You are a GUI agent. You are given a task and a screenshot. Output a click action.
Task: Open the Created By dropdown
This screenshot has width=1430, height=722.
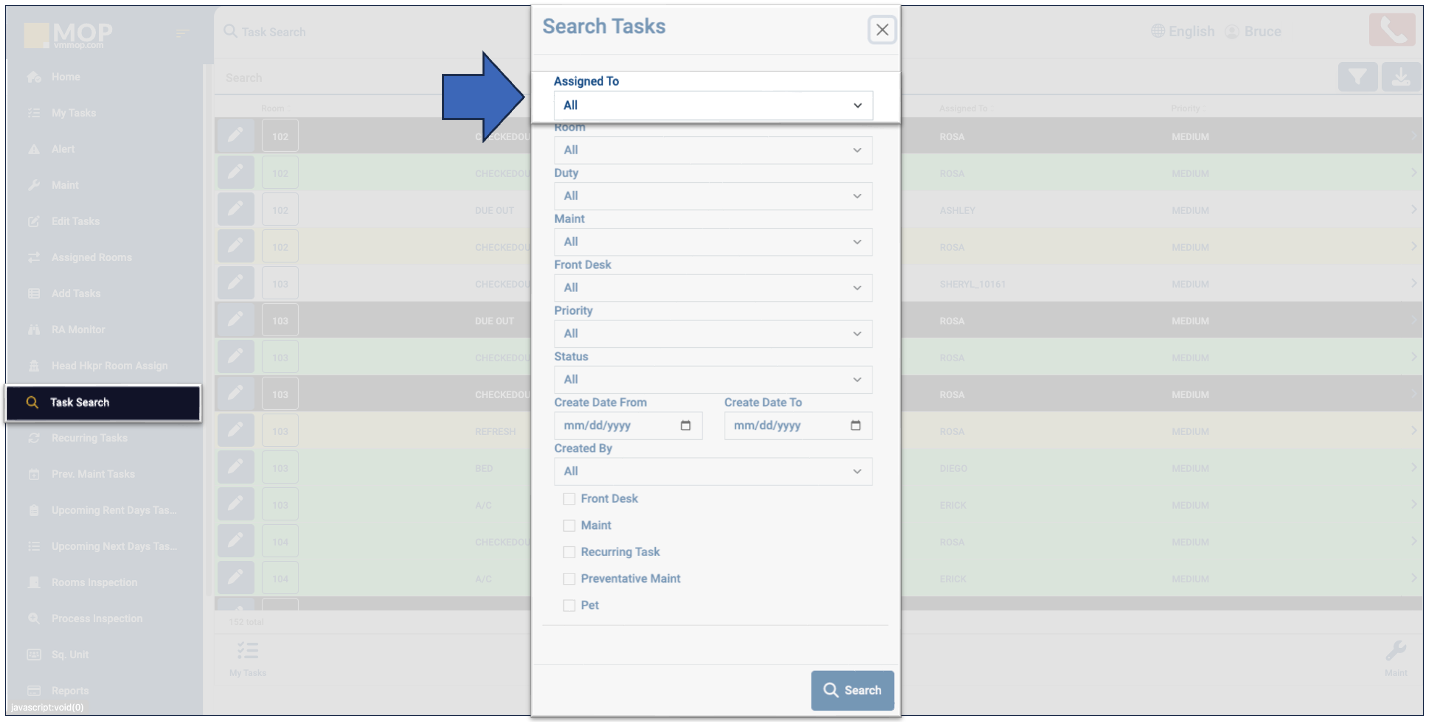tap(712, 471)
